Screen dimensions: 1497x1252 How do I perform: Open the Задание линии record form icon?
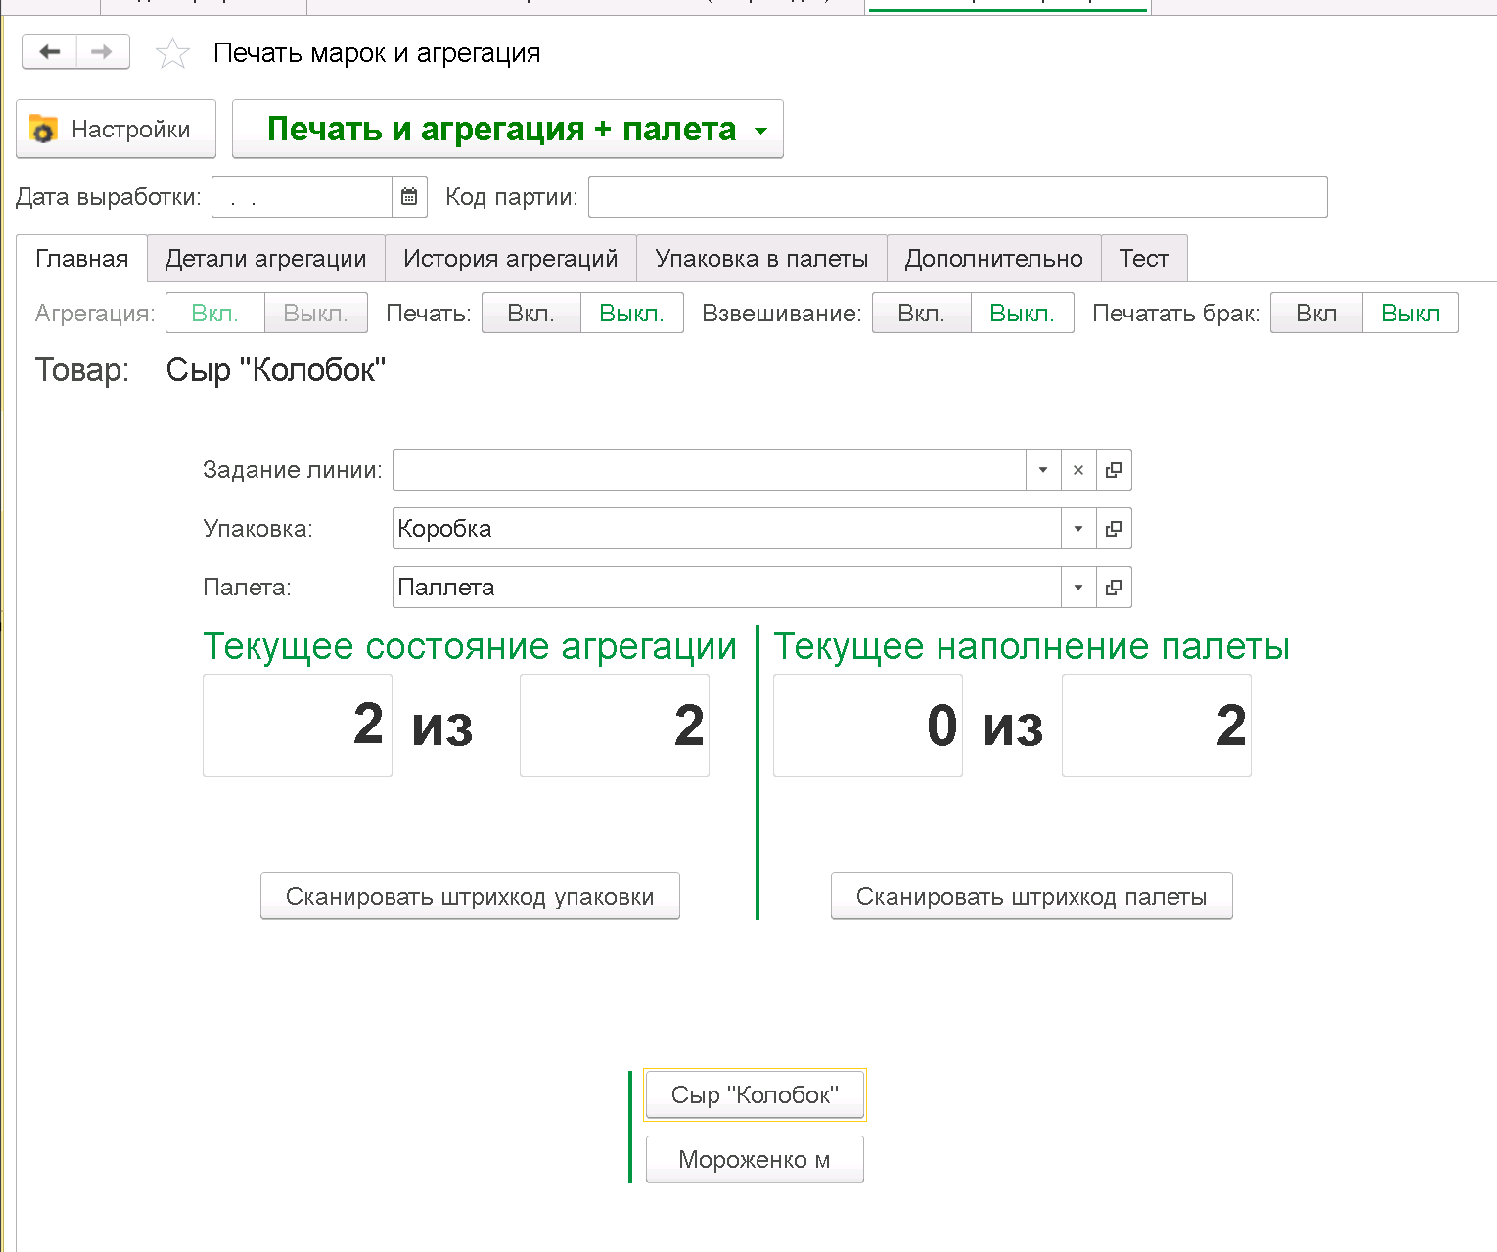click(x=1114, y=470)
